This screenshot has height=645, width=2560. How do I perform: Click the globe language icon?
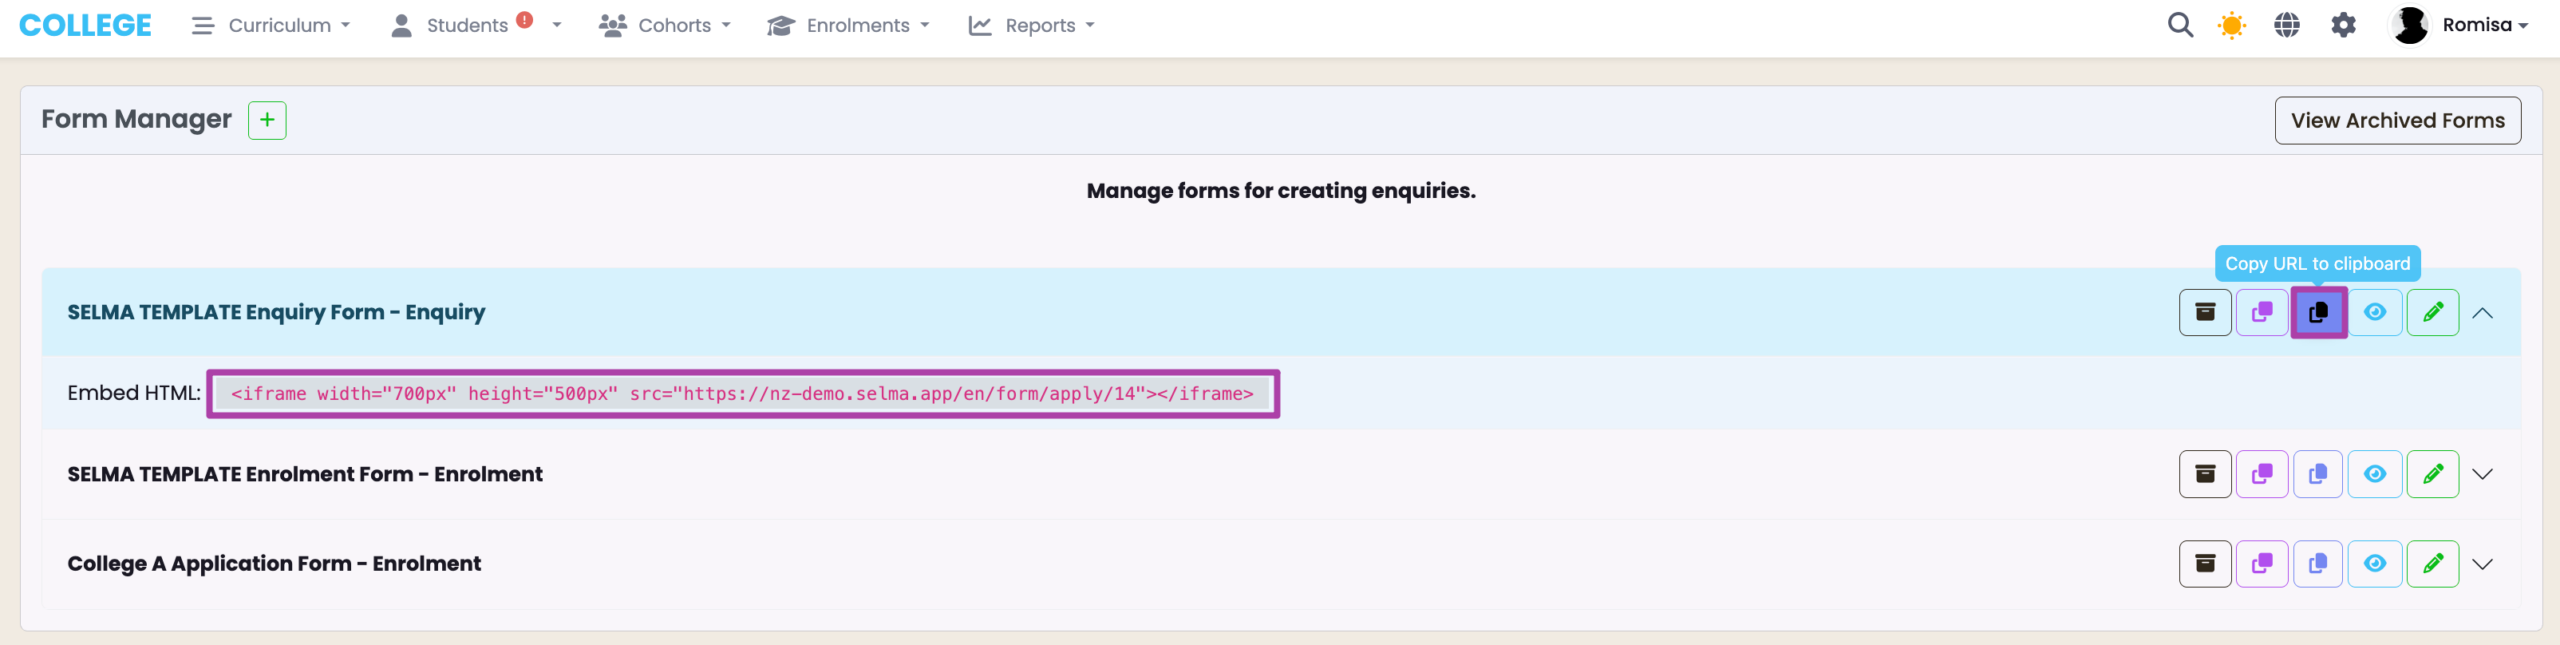pos(2287,25)
